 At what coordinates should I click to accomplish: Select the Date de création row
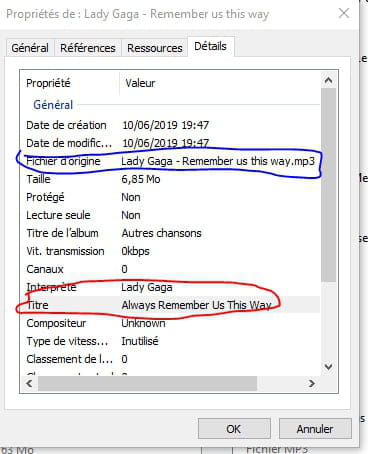pyautogui.click(x=170, y=125)
